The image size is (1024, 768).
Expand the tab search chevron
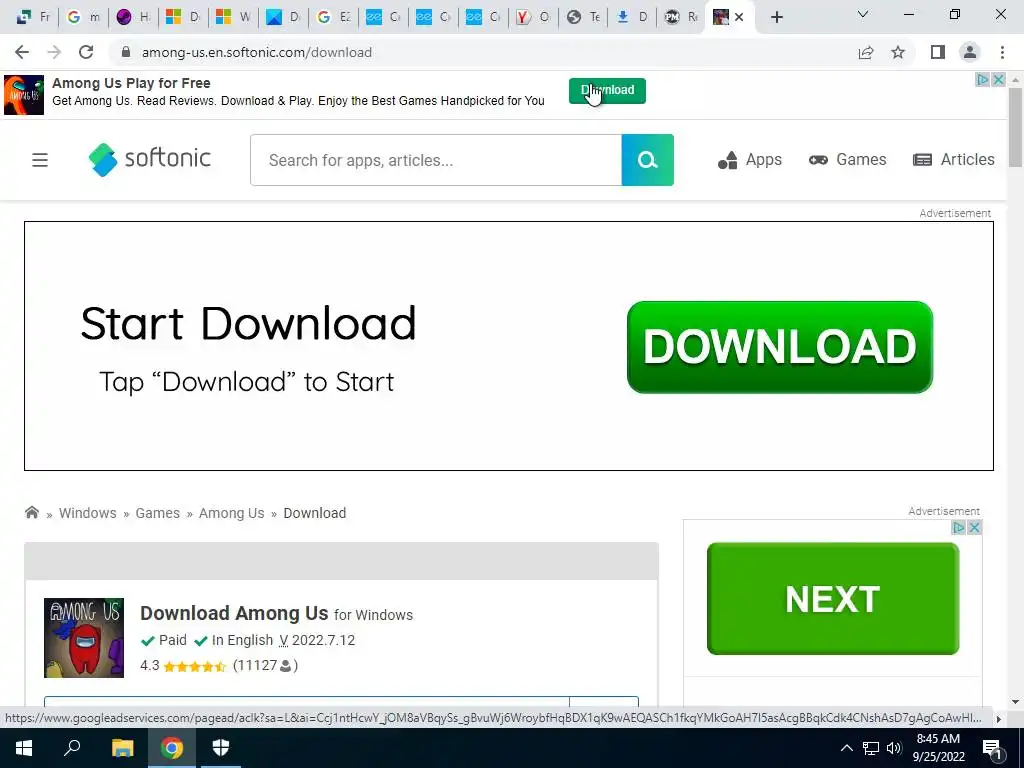click(x=863, y=14)
